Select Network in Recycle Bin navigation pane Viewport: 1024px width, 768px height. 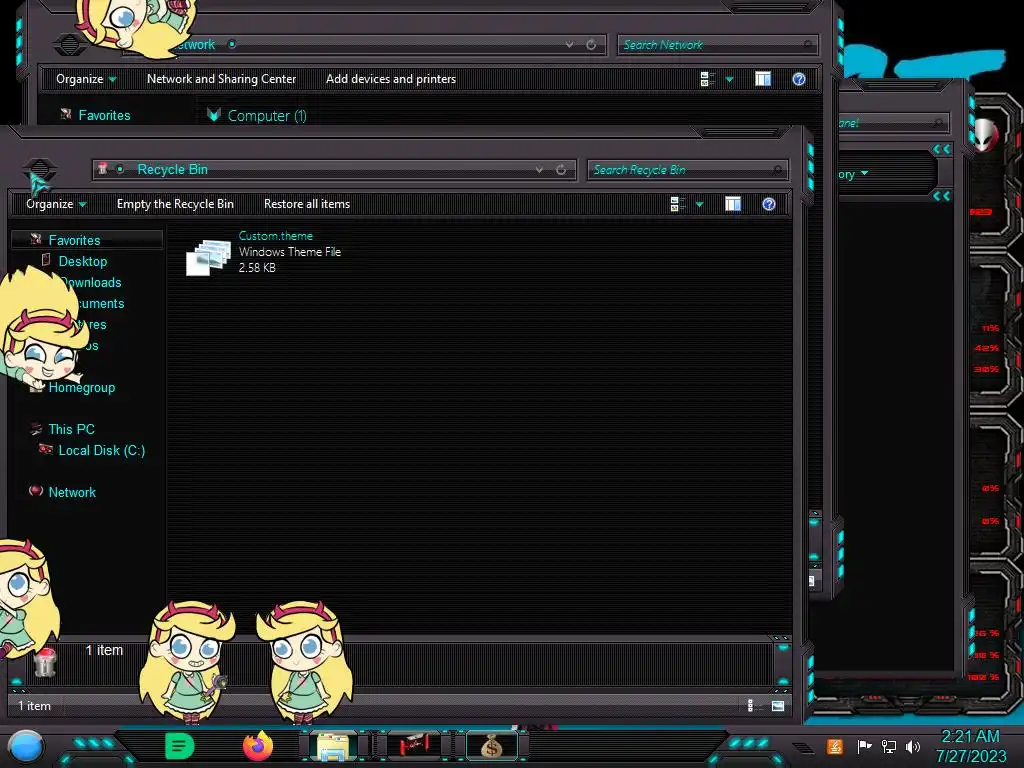coord(72,492)
